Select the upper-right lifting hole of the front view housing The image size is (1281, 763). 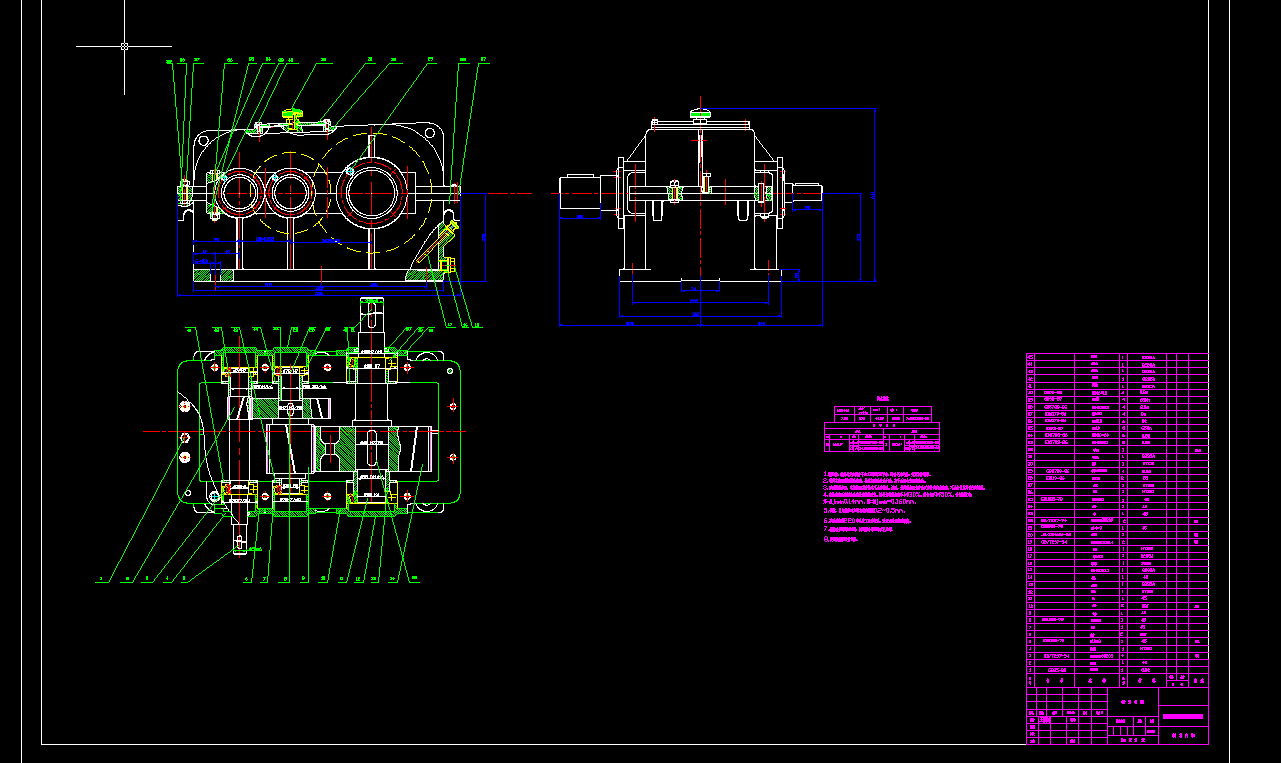pyautogui.click(x=431, y=134)
